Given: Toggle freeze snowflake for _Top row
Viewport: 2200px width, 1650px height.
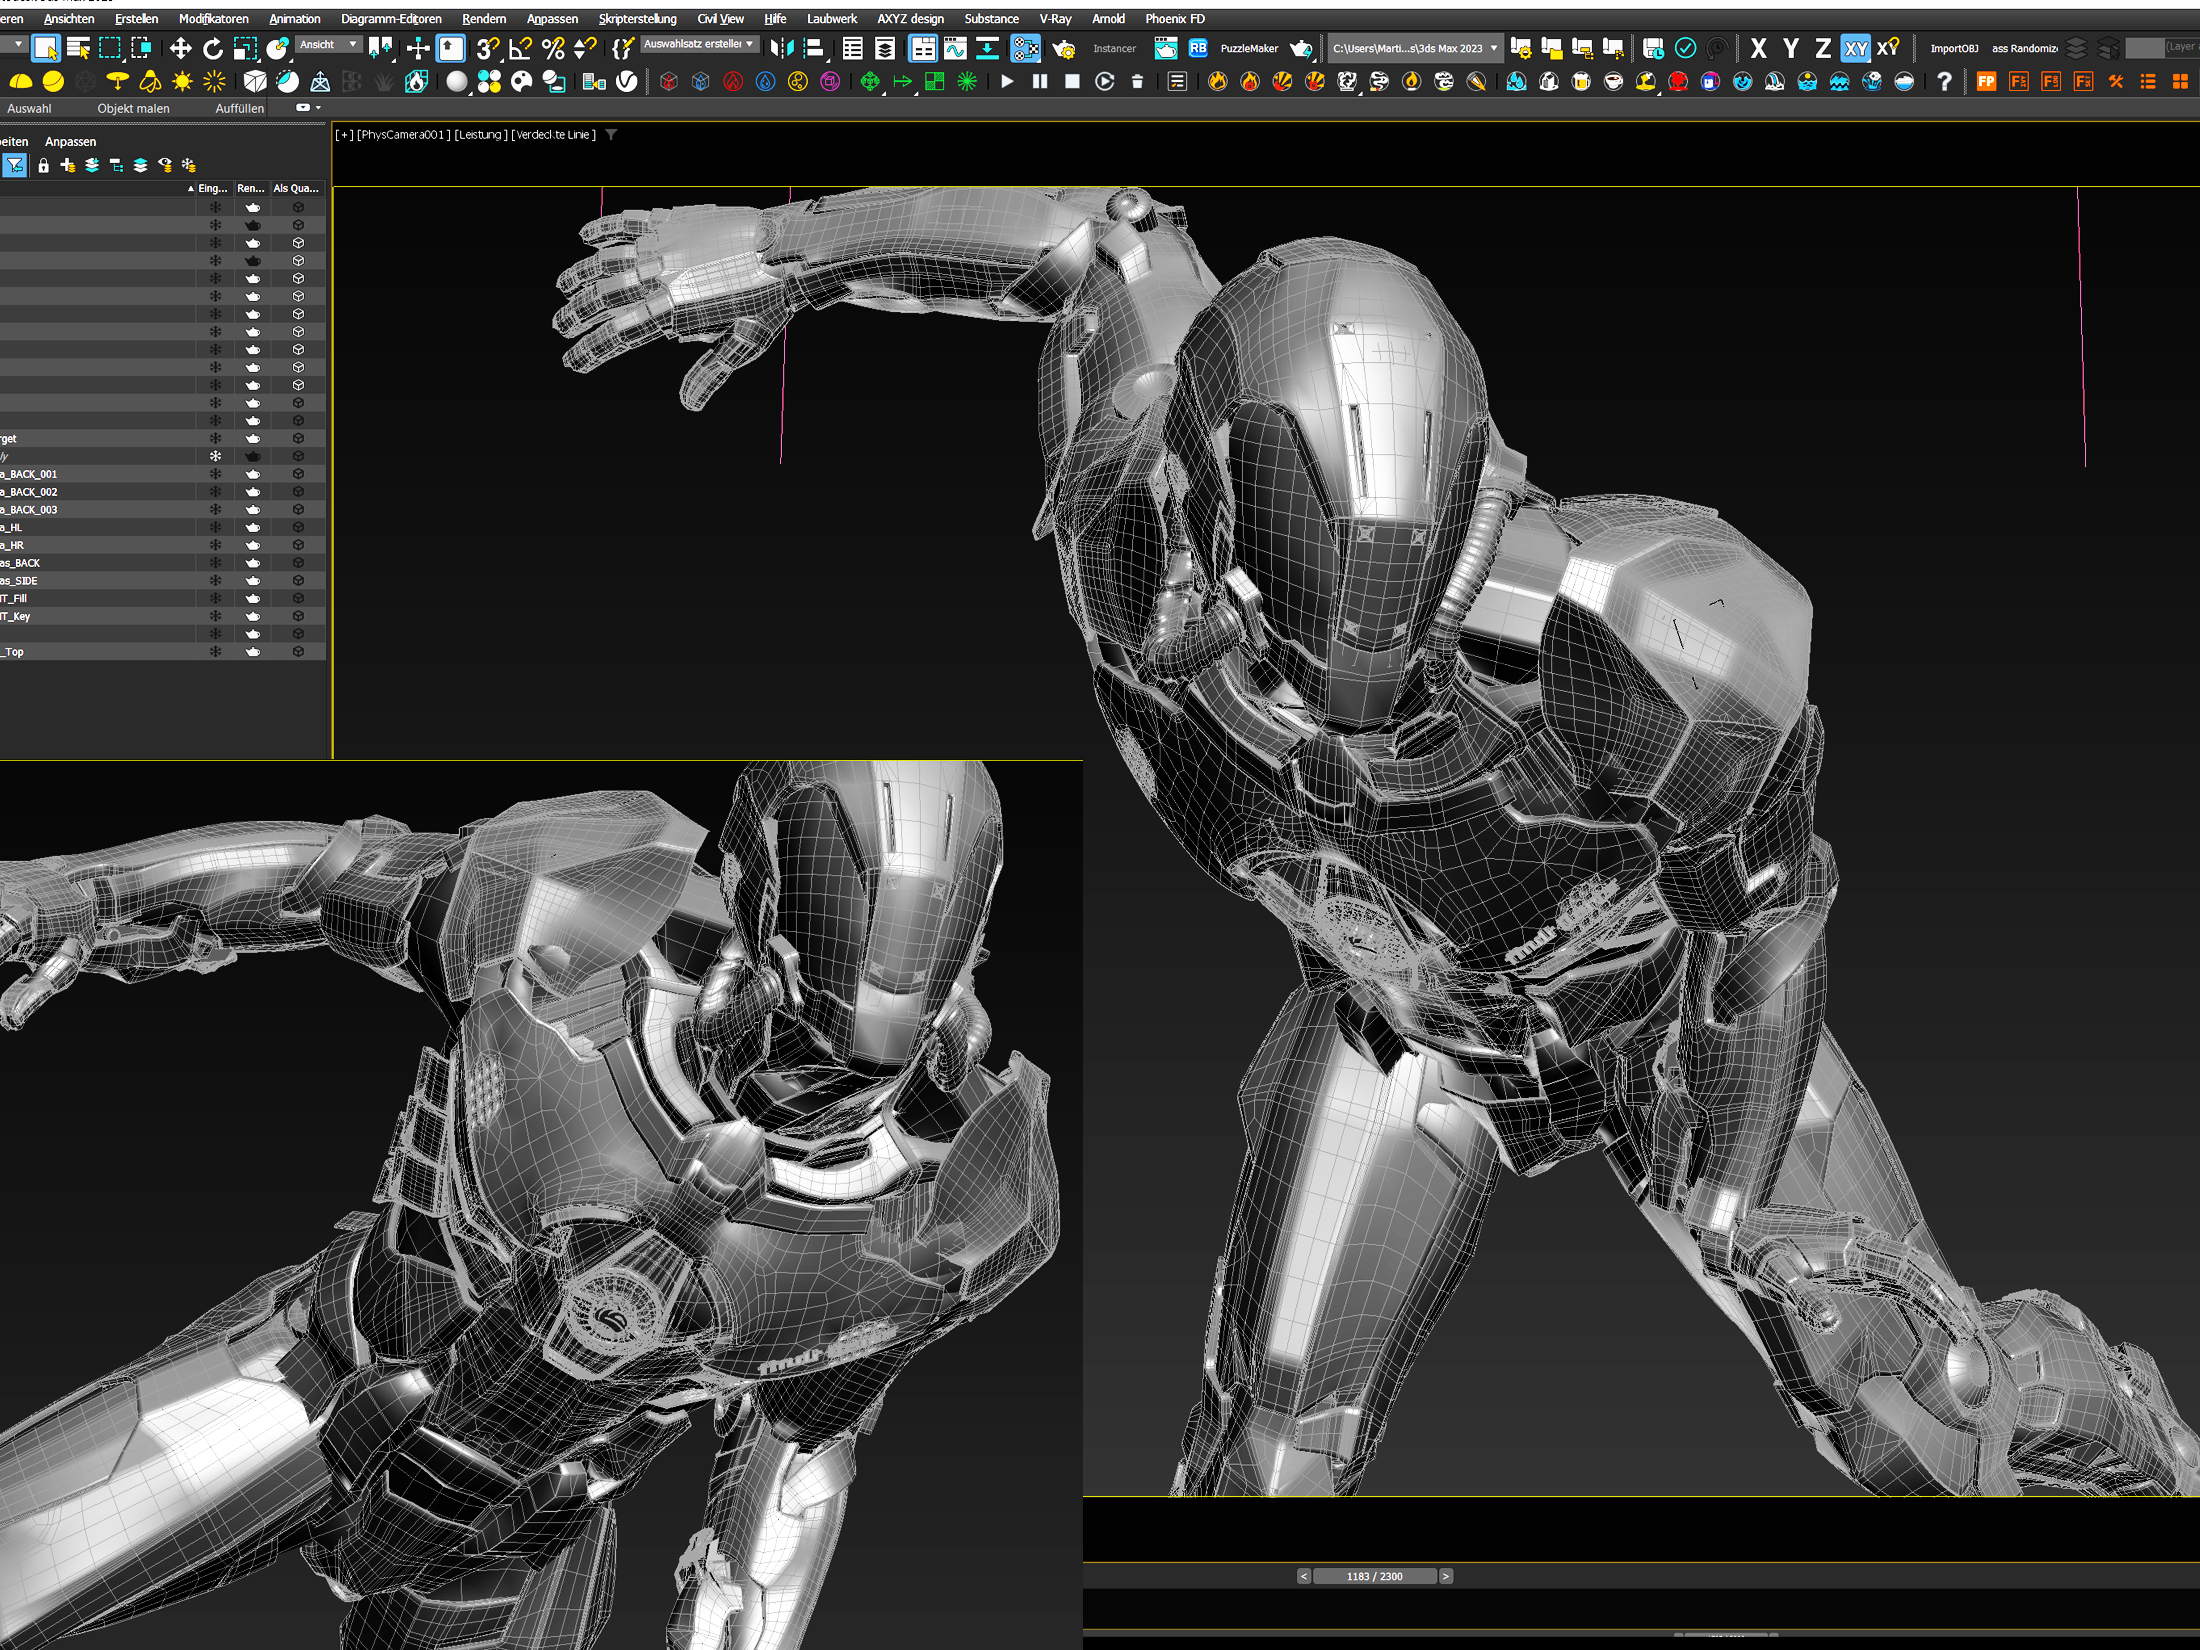Looking at the screenshot, I should (x=215, y=651).
